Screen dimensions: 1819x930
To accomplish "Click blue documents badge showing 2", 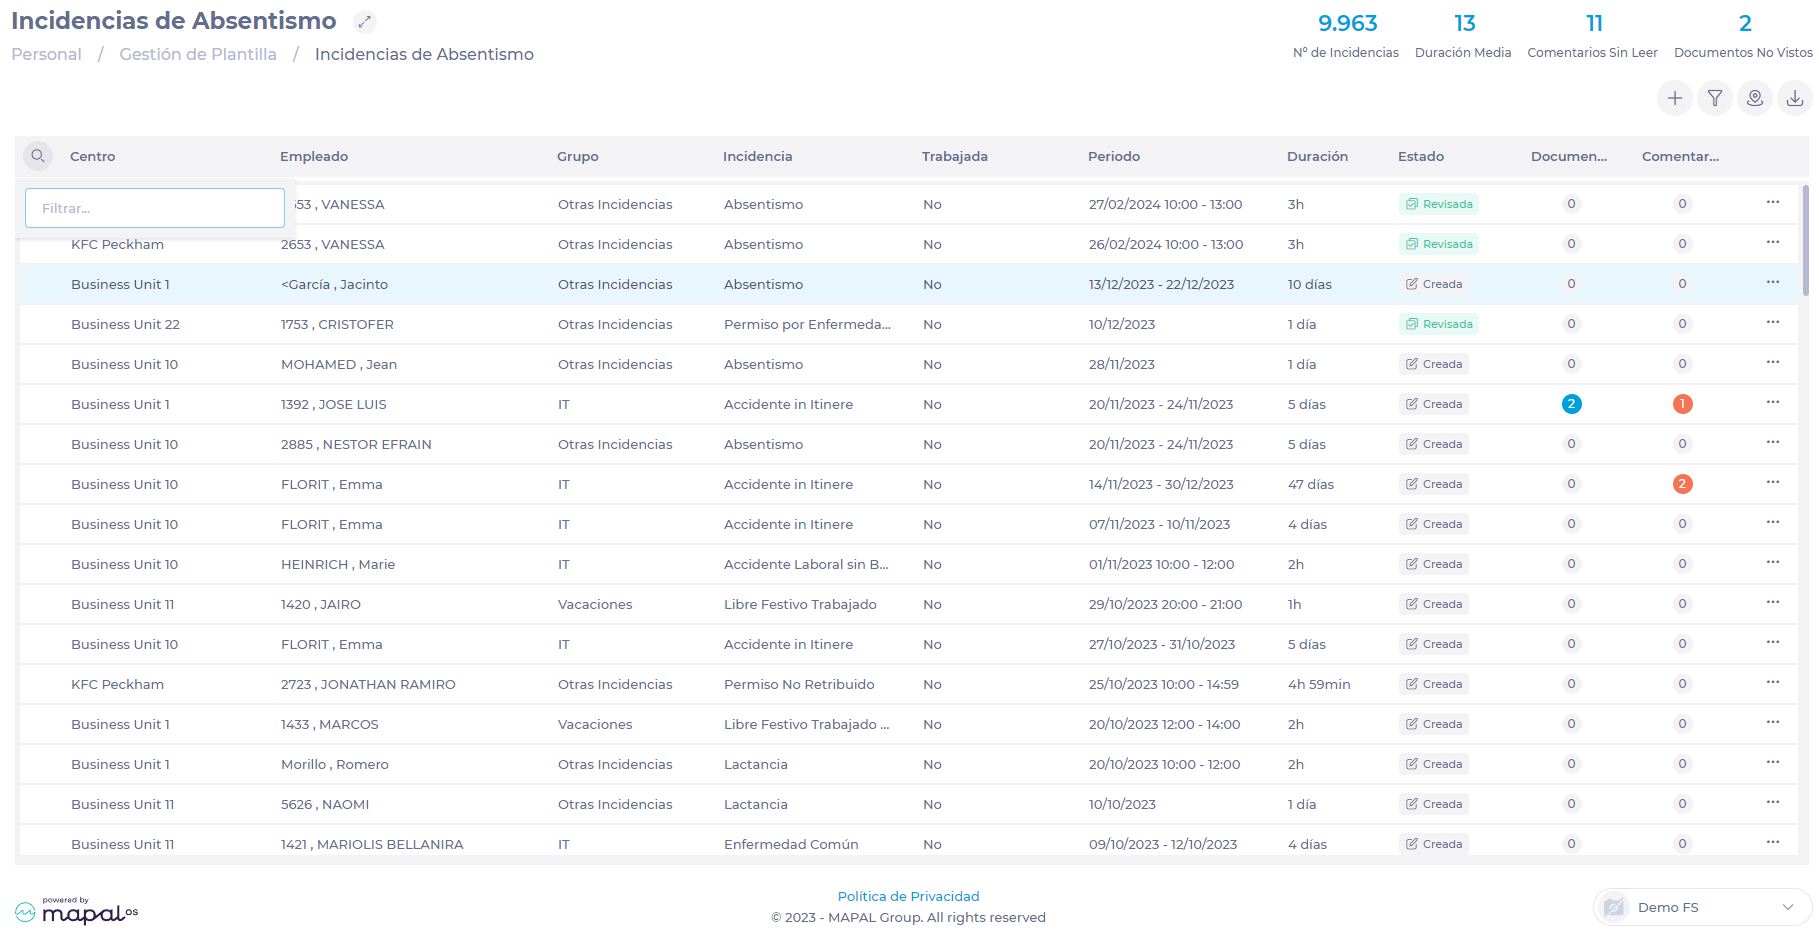I will click(x=1571, y=404).
